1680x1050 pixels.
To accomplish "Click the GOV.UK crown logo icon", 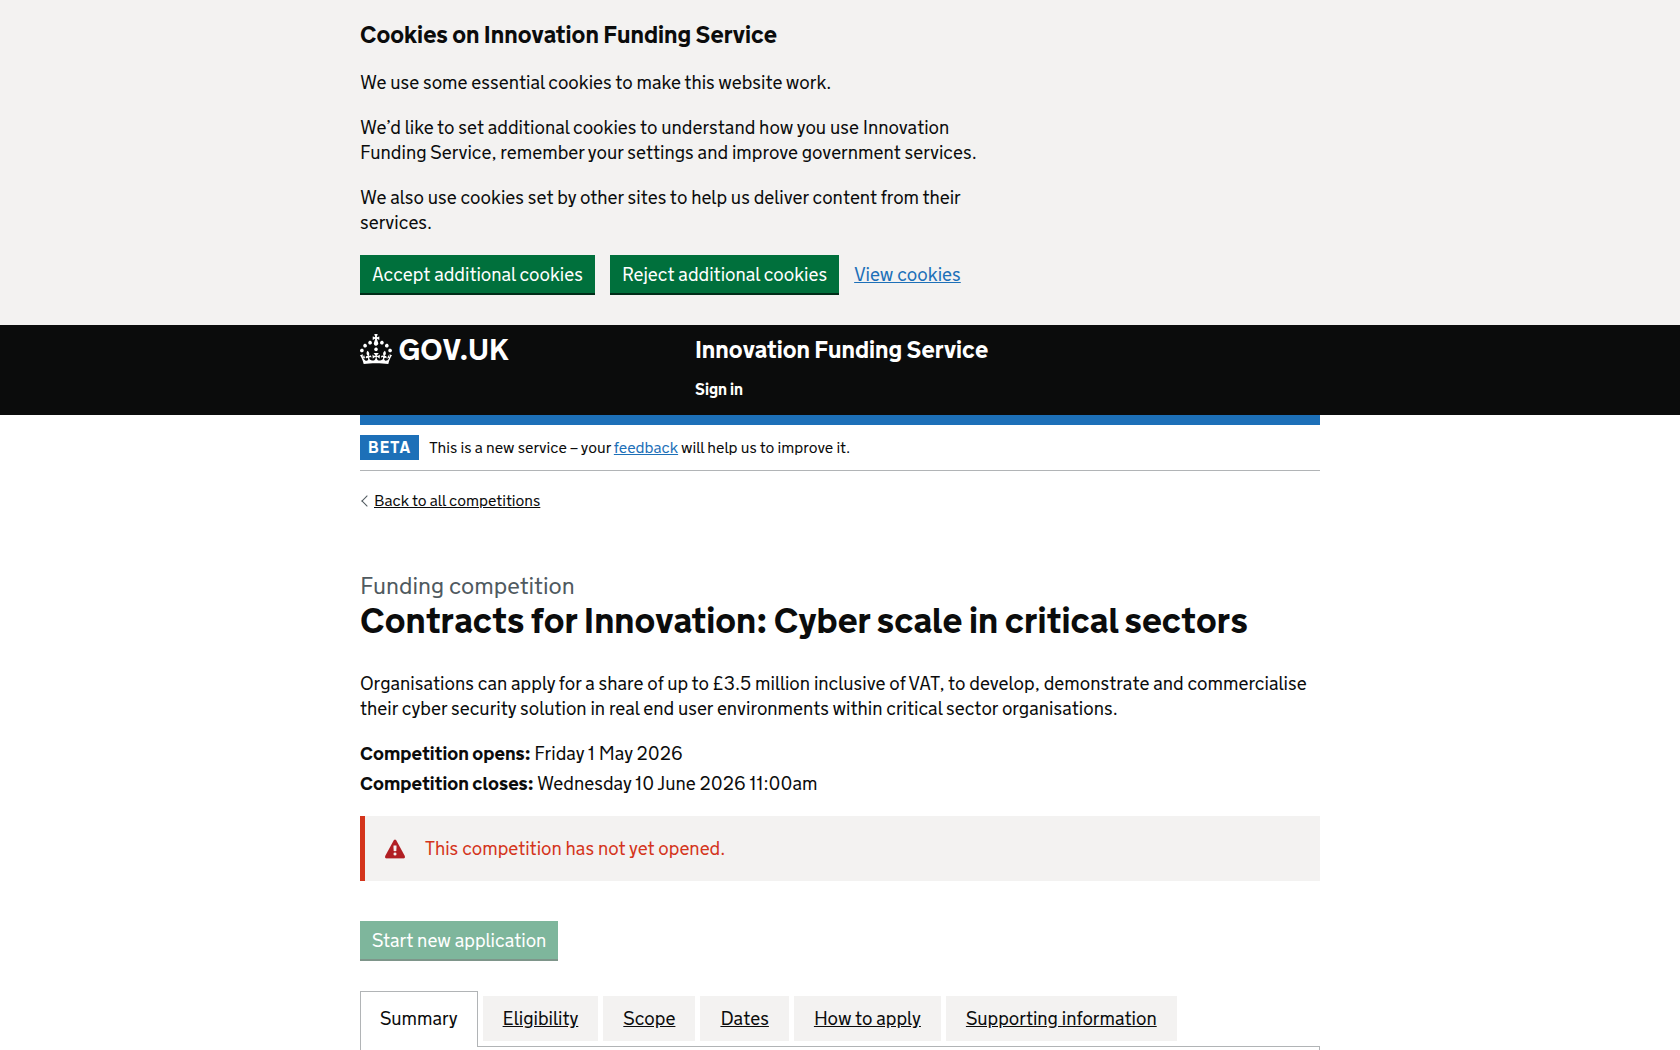I will [x=376, y=350].
